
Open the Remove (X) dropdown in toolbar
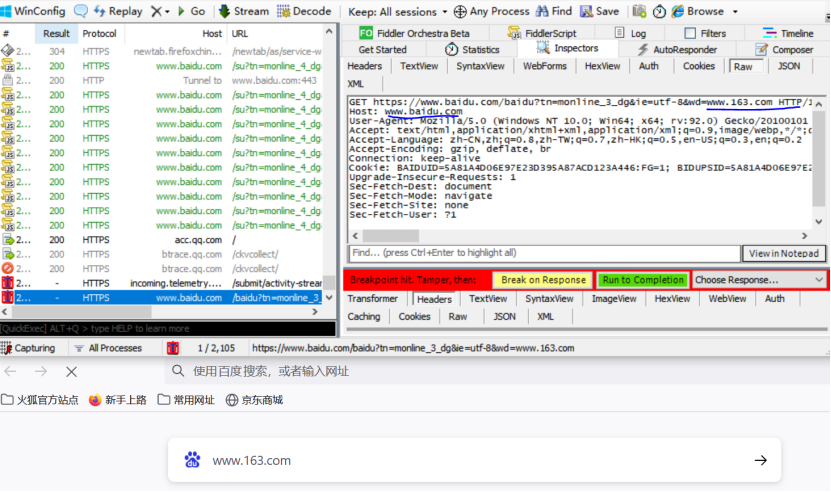[x=160, y=11]
